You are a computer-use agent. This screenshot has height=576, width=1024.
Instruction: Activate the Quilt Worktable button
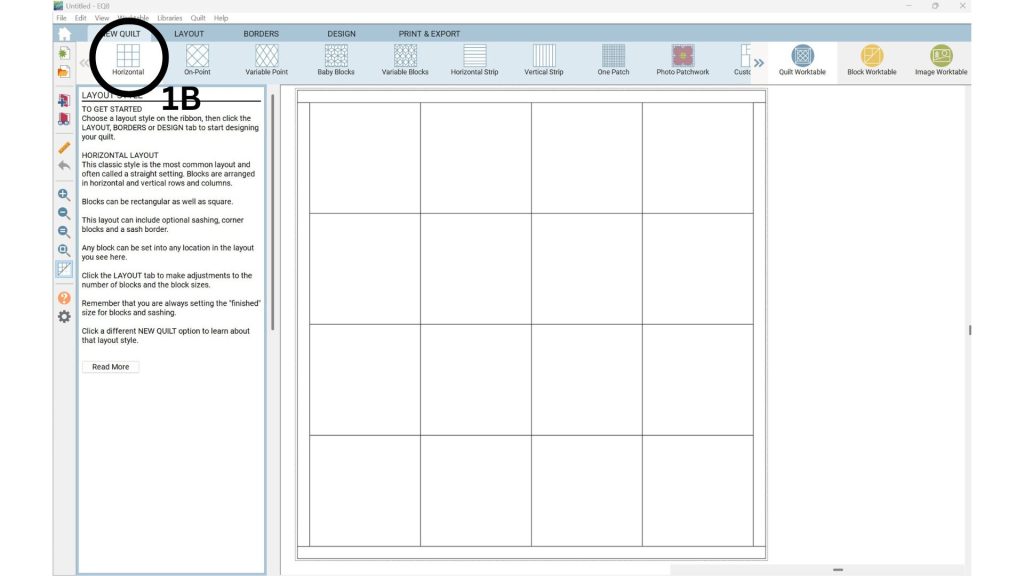pyautogui.click(x=802, y=58)
